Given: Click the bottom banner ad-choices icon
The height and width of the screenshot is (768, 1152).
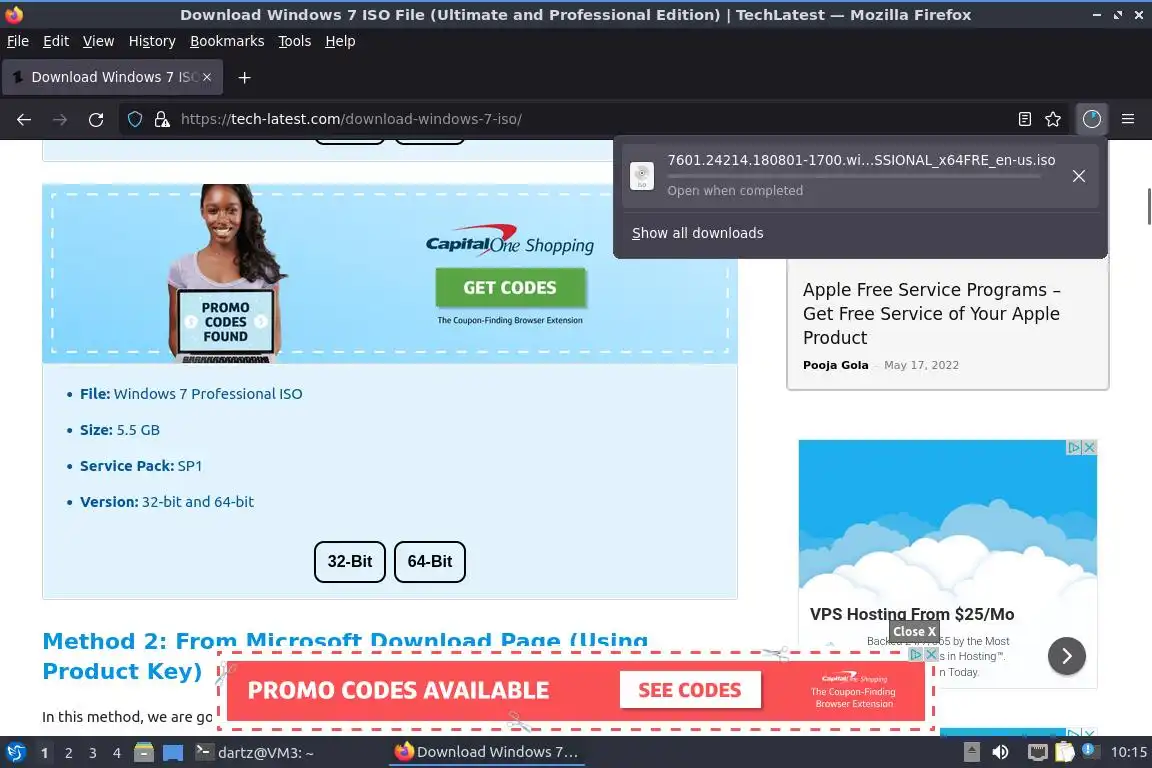Looking at the screenshot, I should pos(915,654).
